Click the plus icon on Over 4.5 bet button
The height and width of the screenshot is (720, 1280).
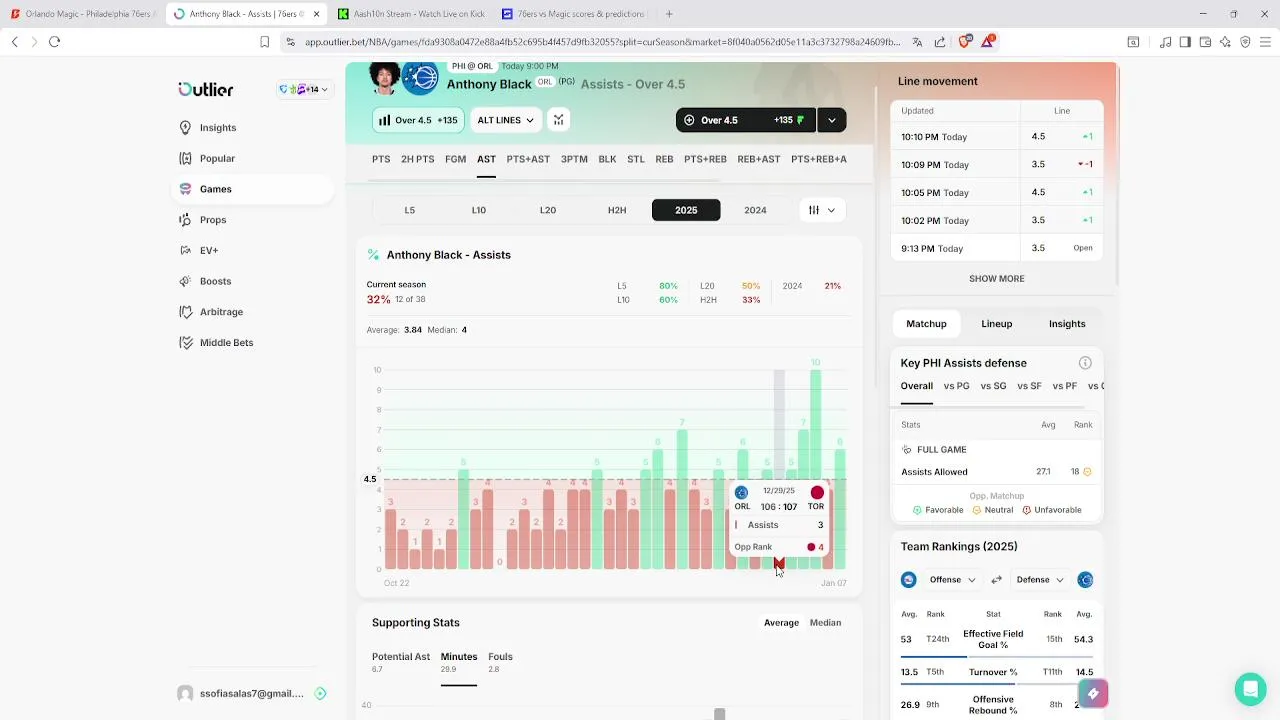(x=689, y=120)
